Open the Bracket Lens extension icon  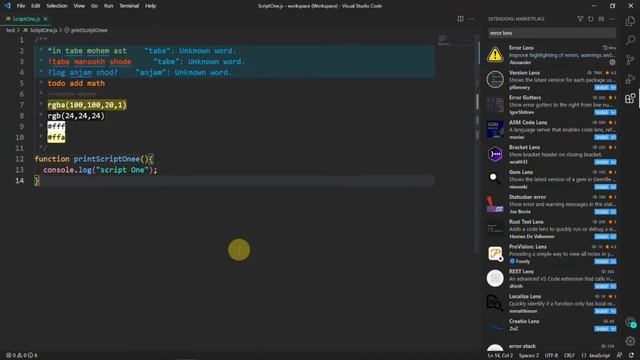[495, 154]
